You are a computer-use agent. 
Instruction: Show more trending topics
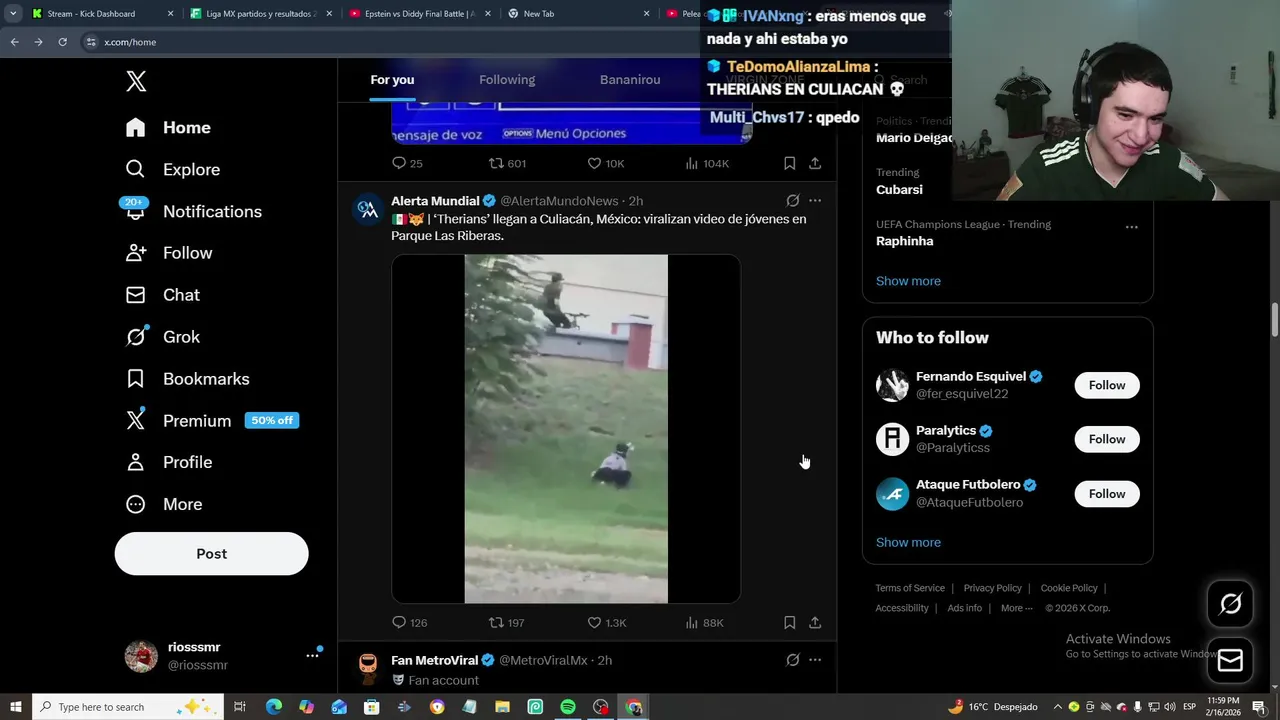[x=908, y=281]
